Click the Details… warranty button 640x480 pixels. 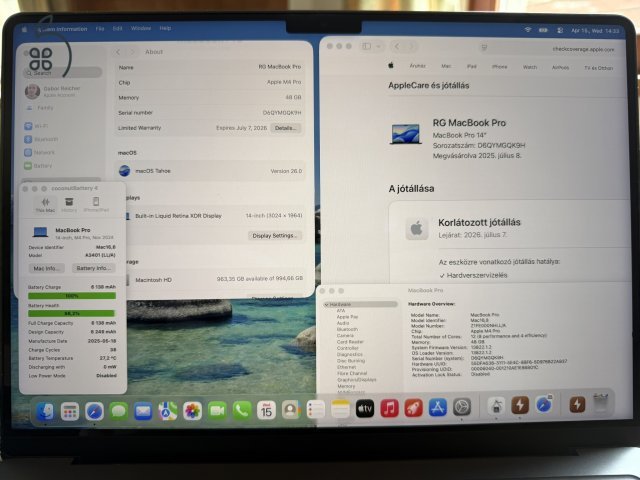click(x=285, y=128)
